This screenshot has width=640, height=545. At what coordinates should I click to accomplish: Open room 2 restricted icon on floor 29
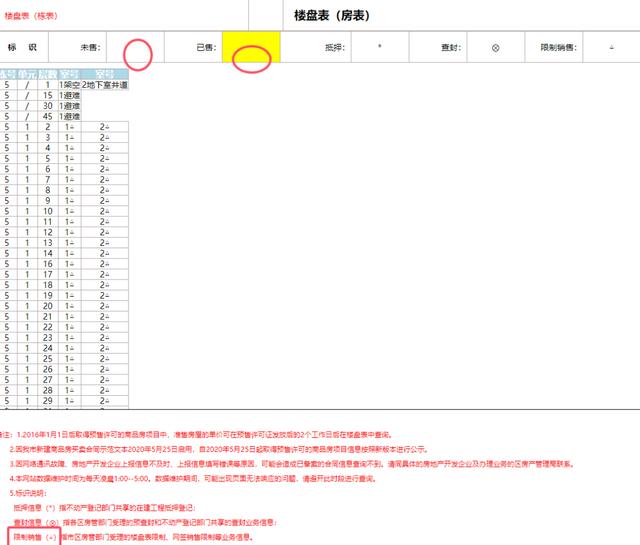(x=107, y=401)
